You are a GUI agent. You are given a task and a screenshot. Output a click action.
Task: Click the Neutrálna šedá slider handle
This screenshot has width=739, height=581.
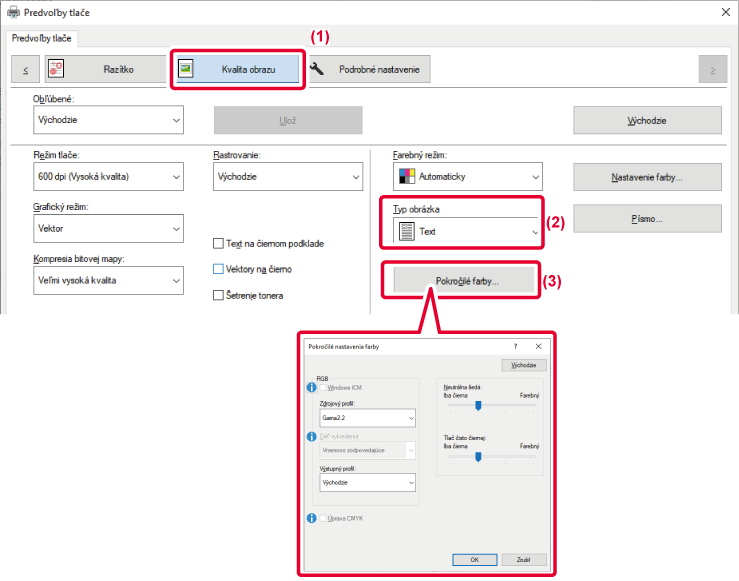click(479, 405)
